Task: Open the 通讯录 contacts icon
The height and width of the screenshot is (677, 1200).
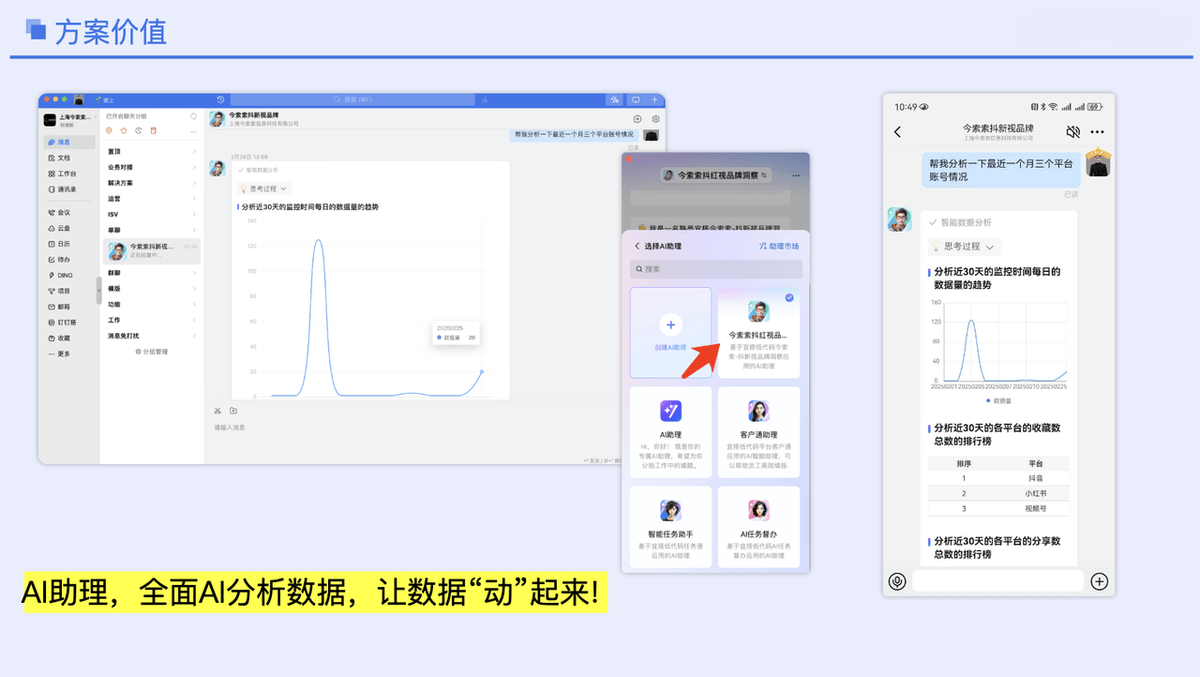Action: click(62, 187)
